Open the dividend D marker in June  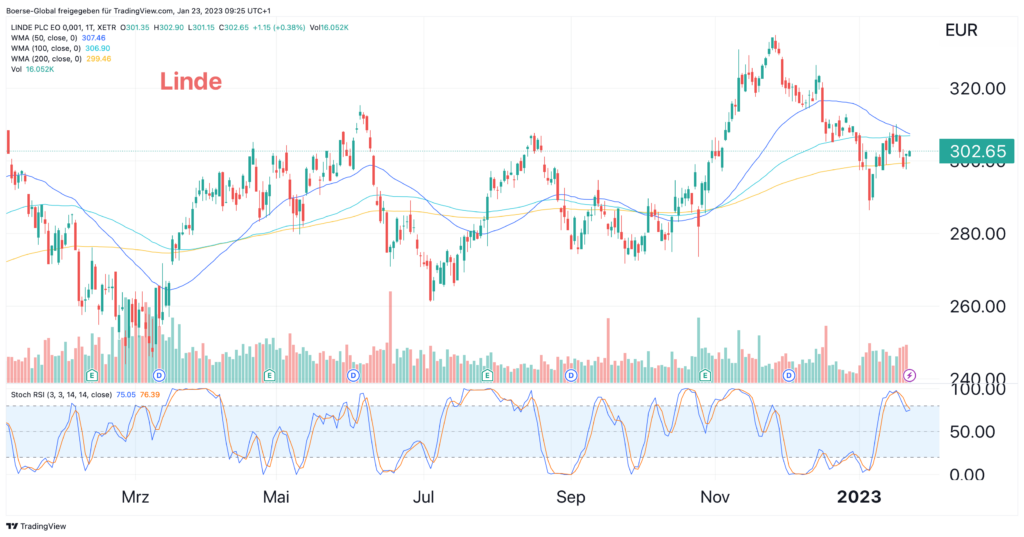pos(353,376)
